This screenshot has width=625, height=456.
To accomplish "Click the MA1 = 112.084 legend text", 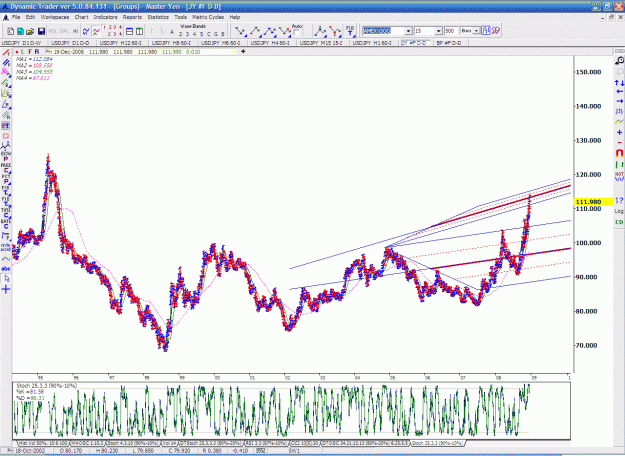I will (34, 59).
